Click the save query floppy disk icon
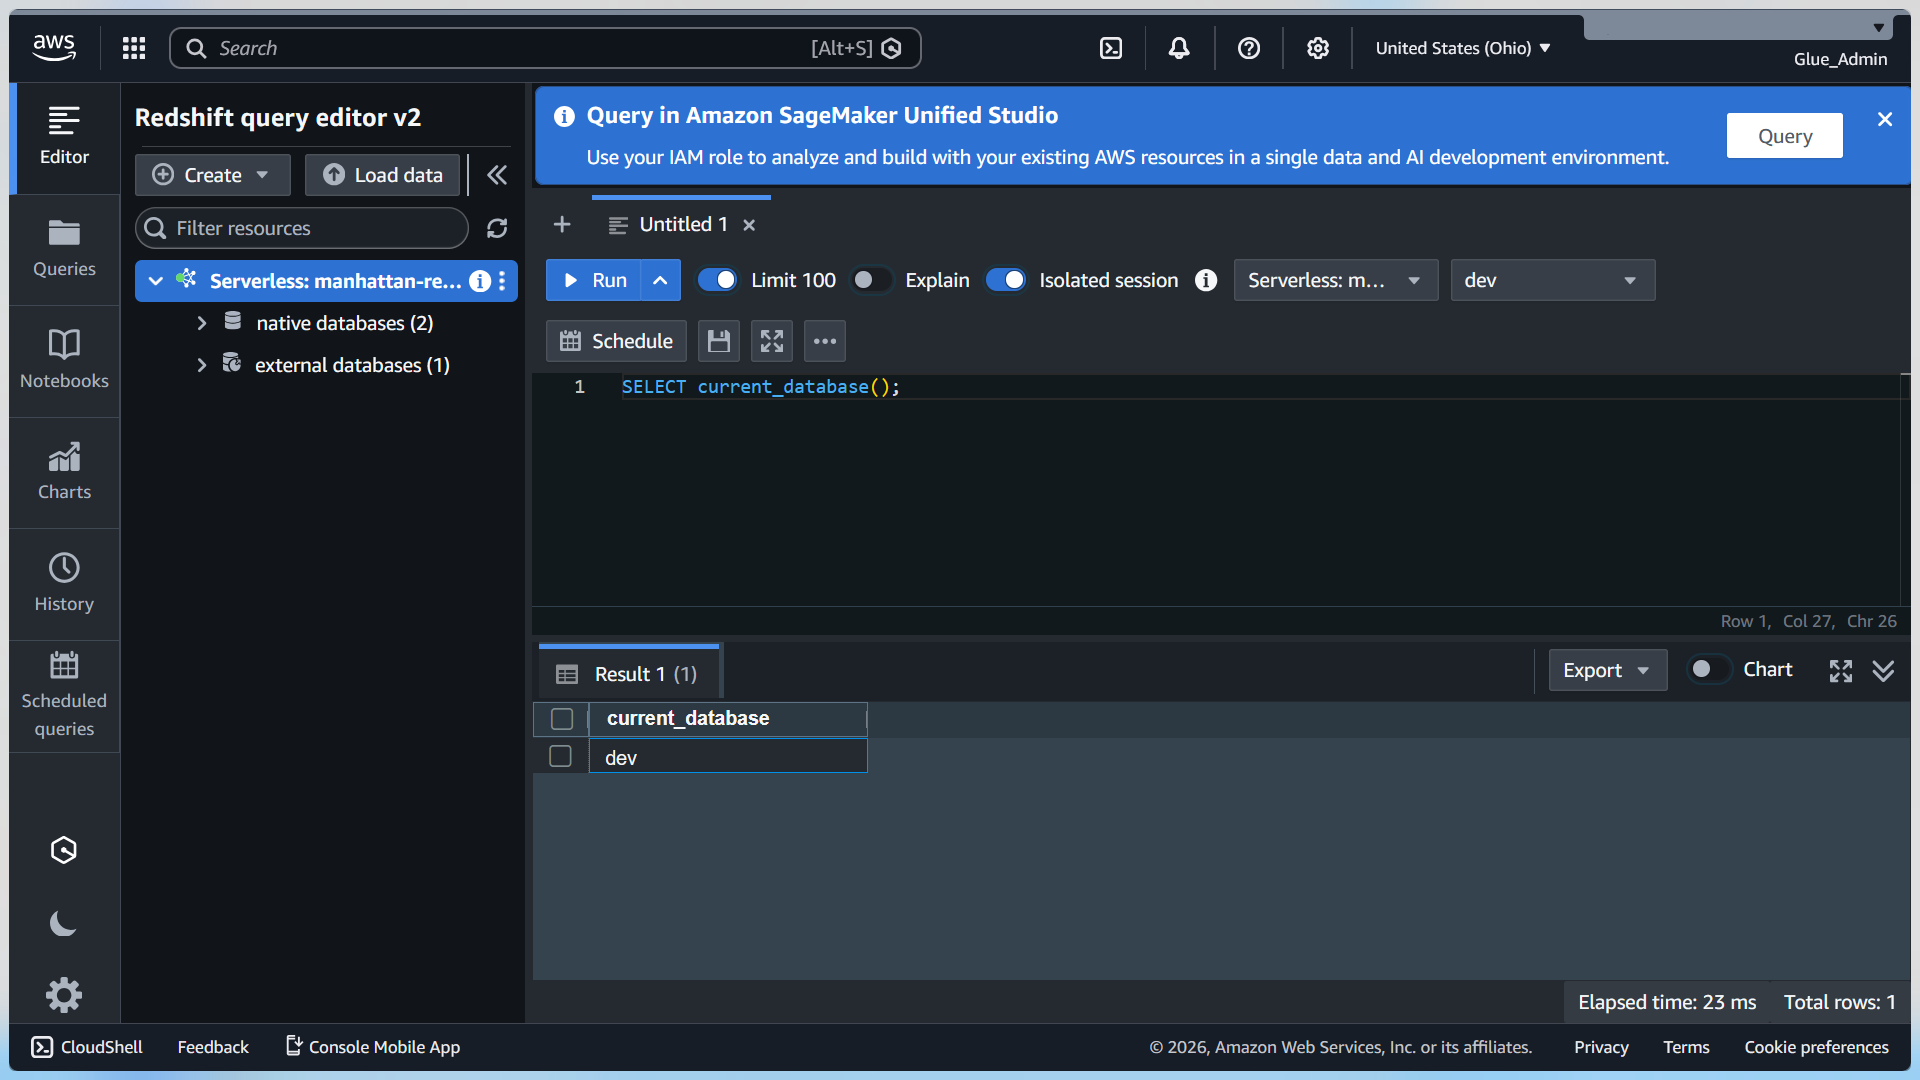 (718, 341)
